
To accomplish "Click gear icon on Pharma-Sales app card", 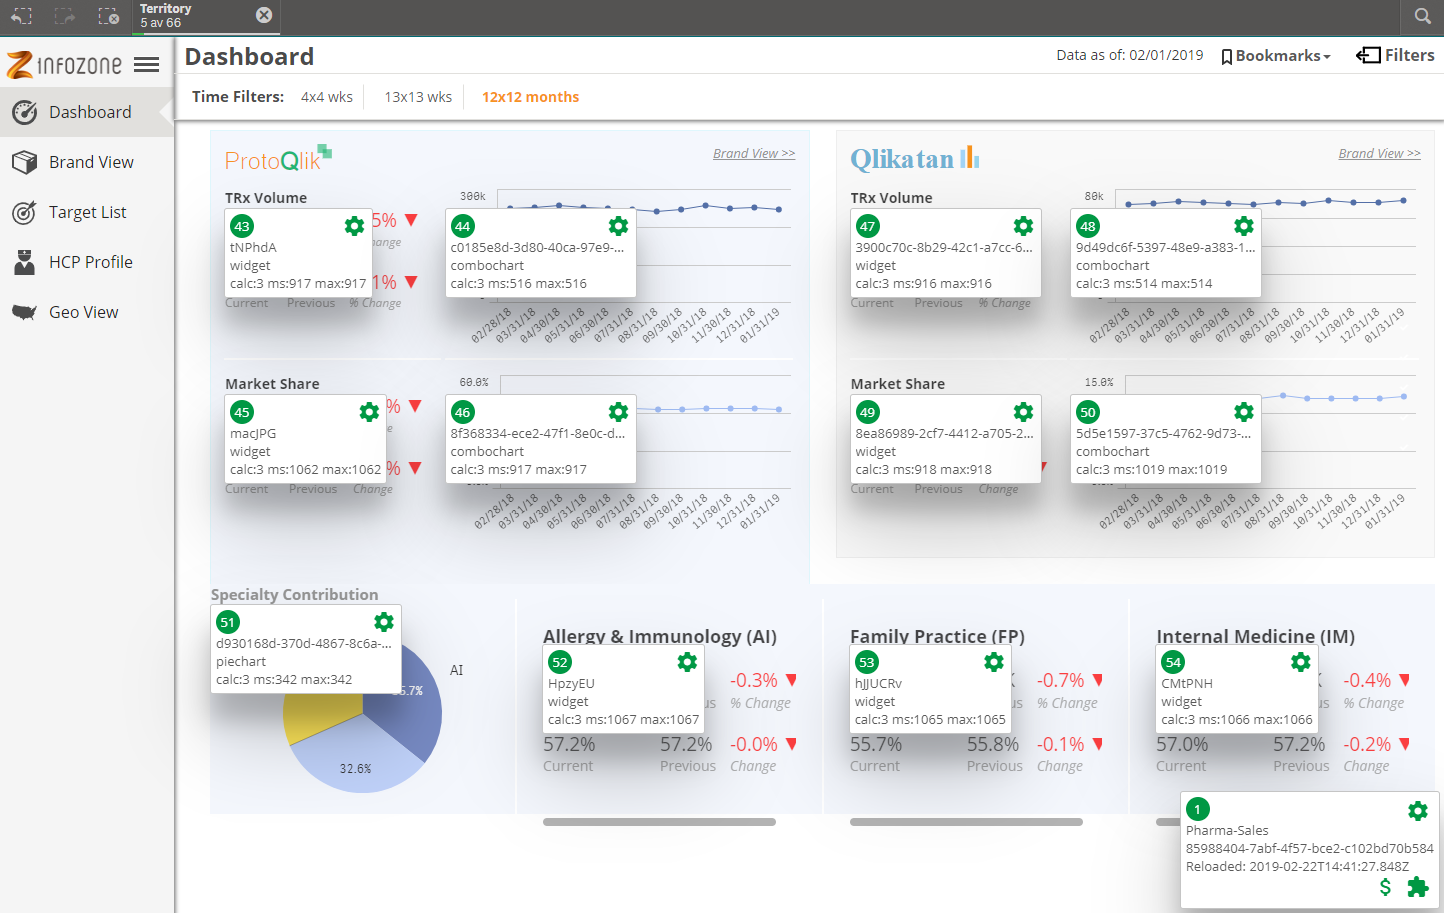I will click(1417, 811).
